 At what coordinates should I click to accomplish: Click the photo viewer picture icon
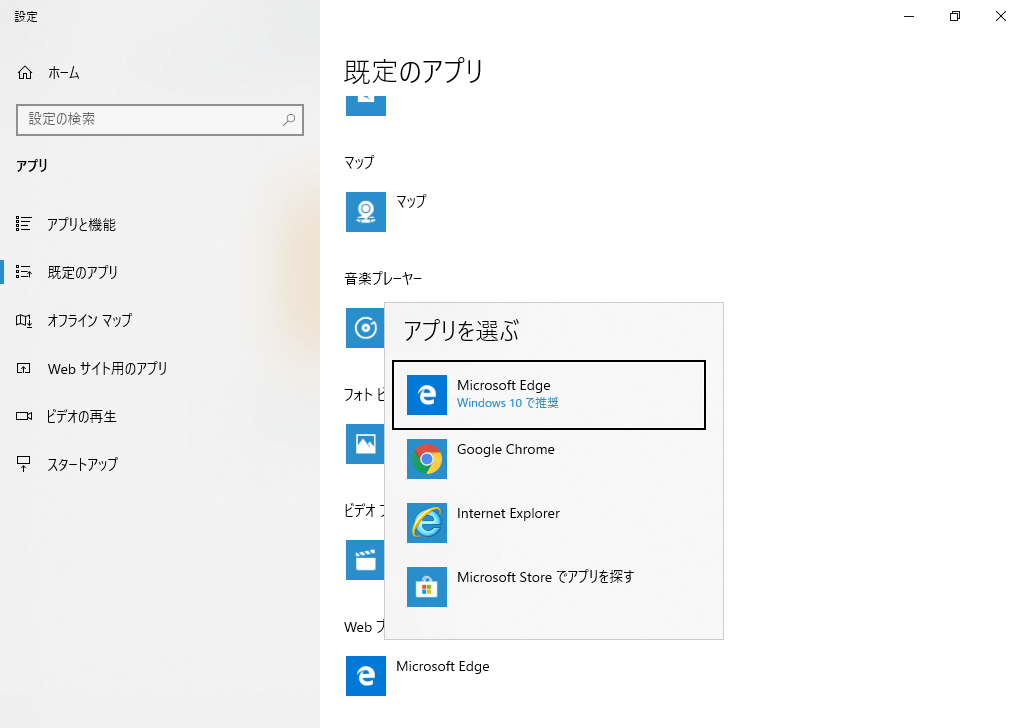[x=365, y=444]
